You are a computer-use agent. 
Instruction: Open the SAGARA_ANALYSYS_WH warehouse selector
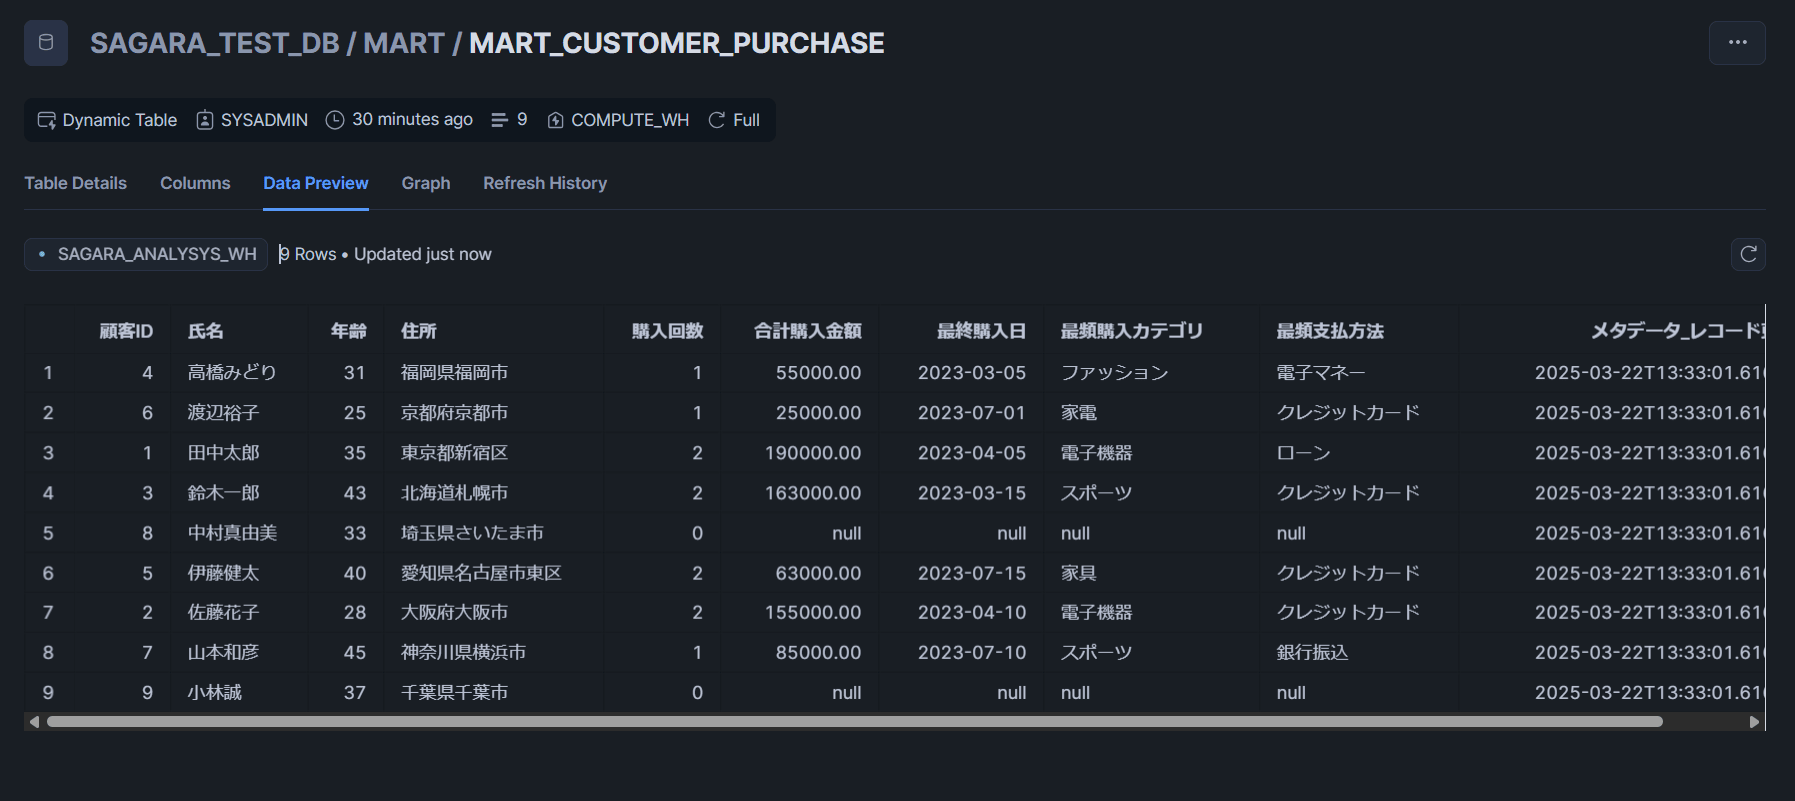click(146, 254)
